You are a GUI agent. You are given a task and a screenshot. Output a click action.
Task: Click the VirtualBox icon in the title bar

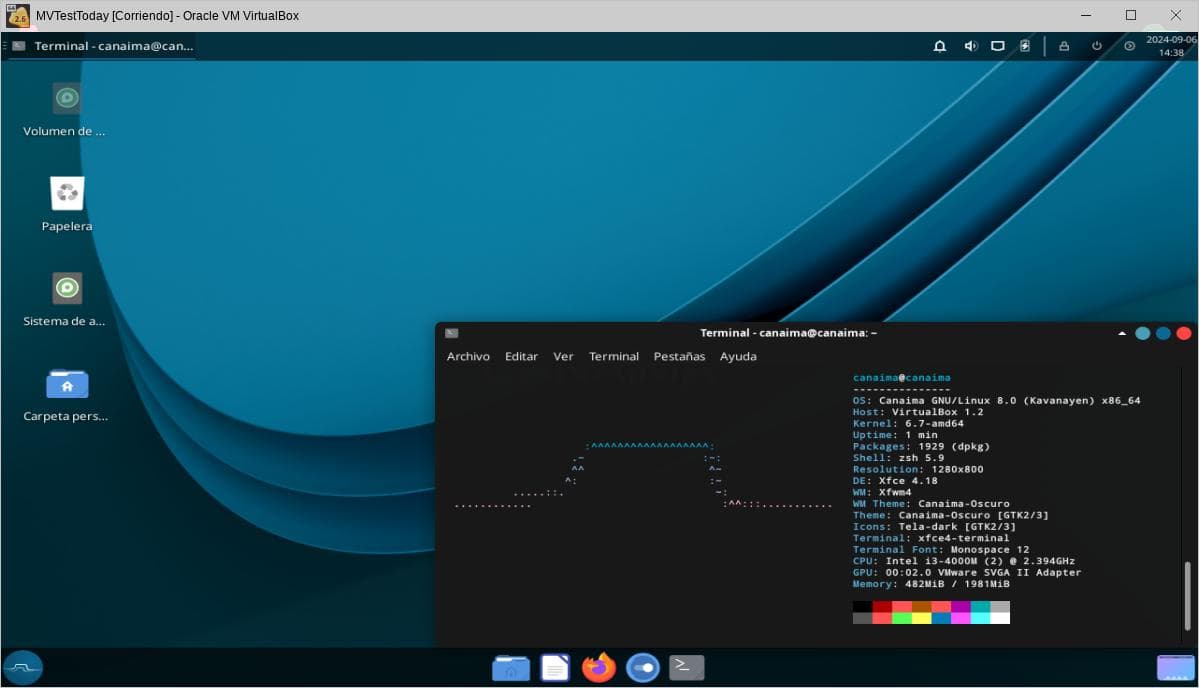point(18,15)
